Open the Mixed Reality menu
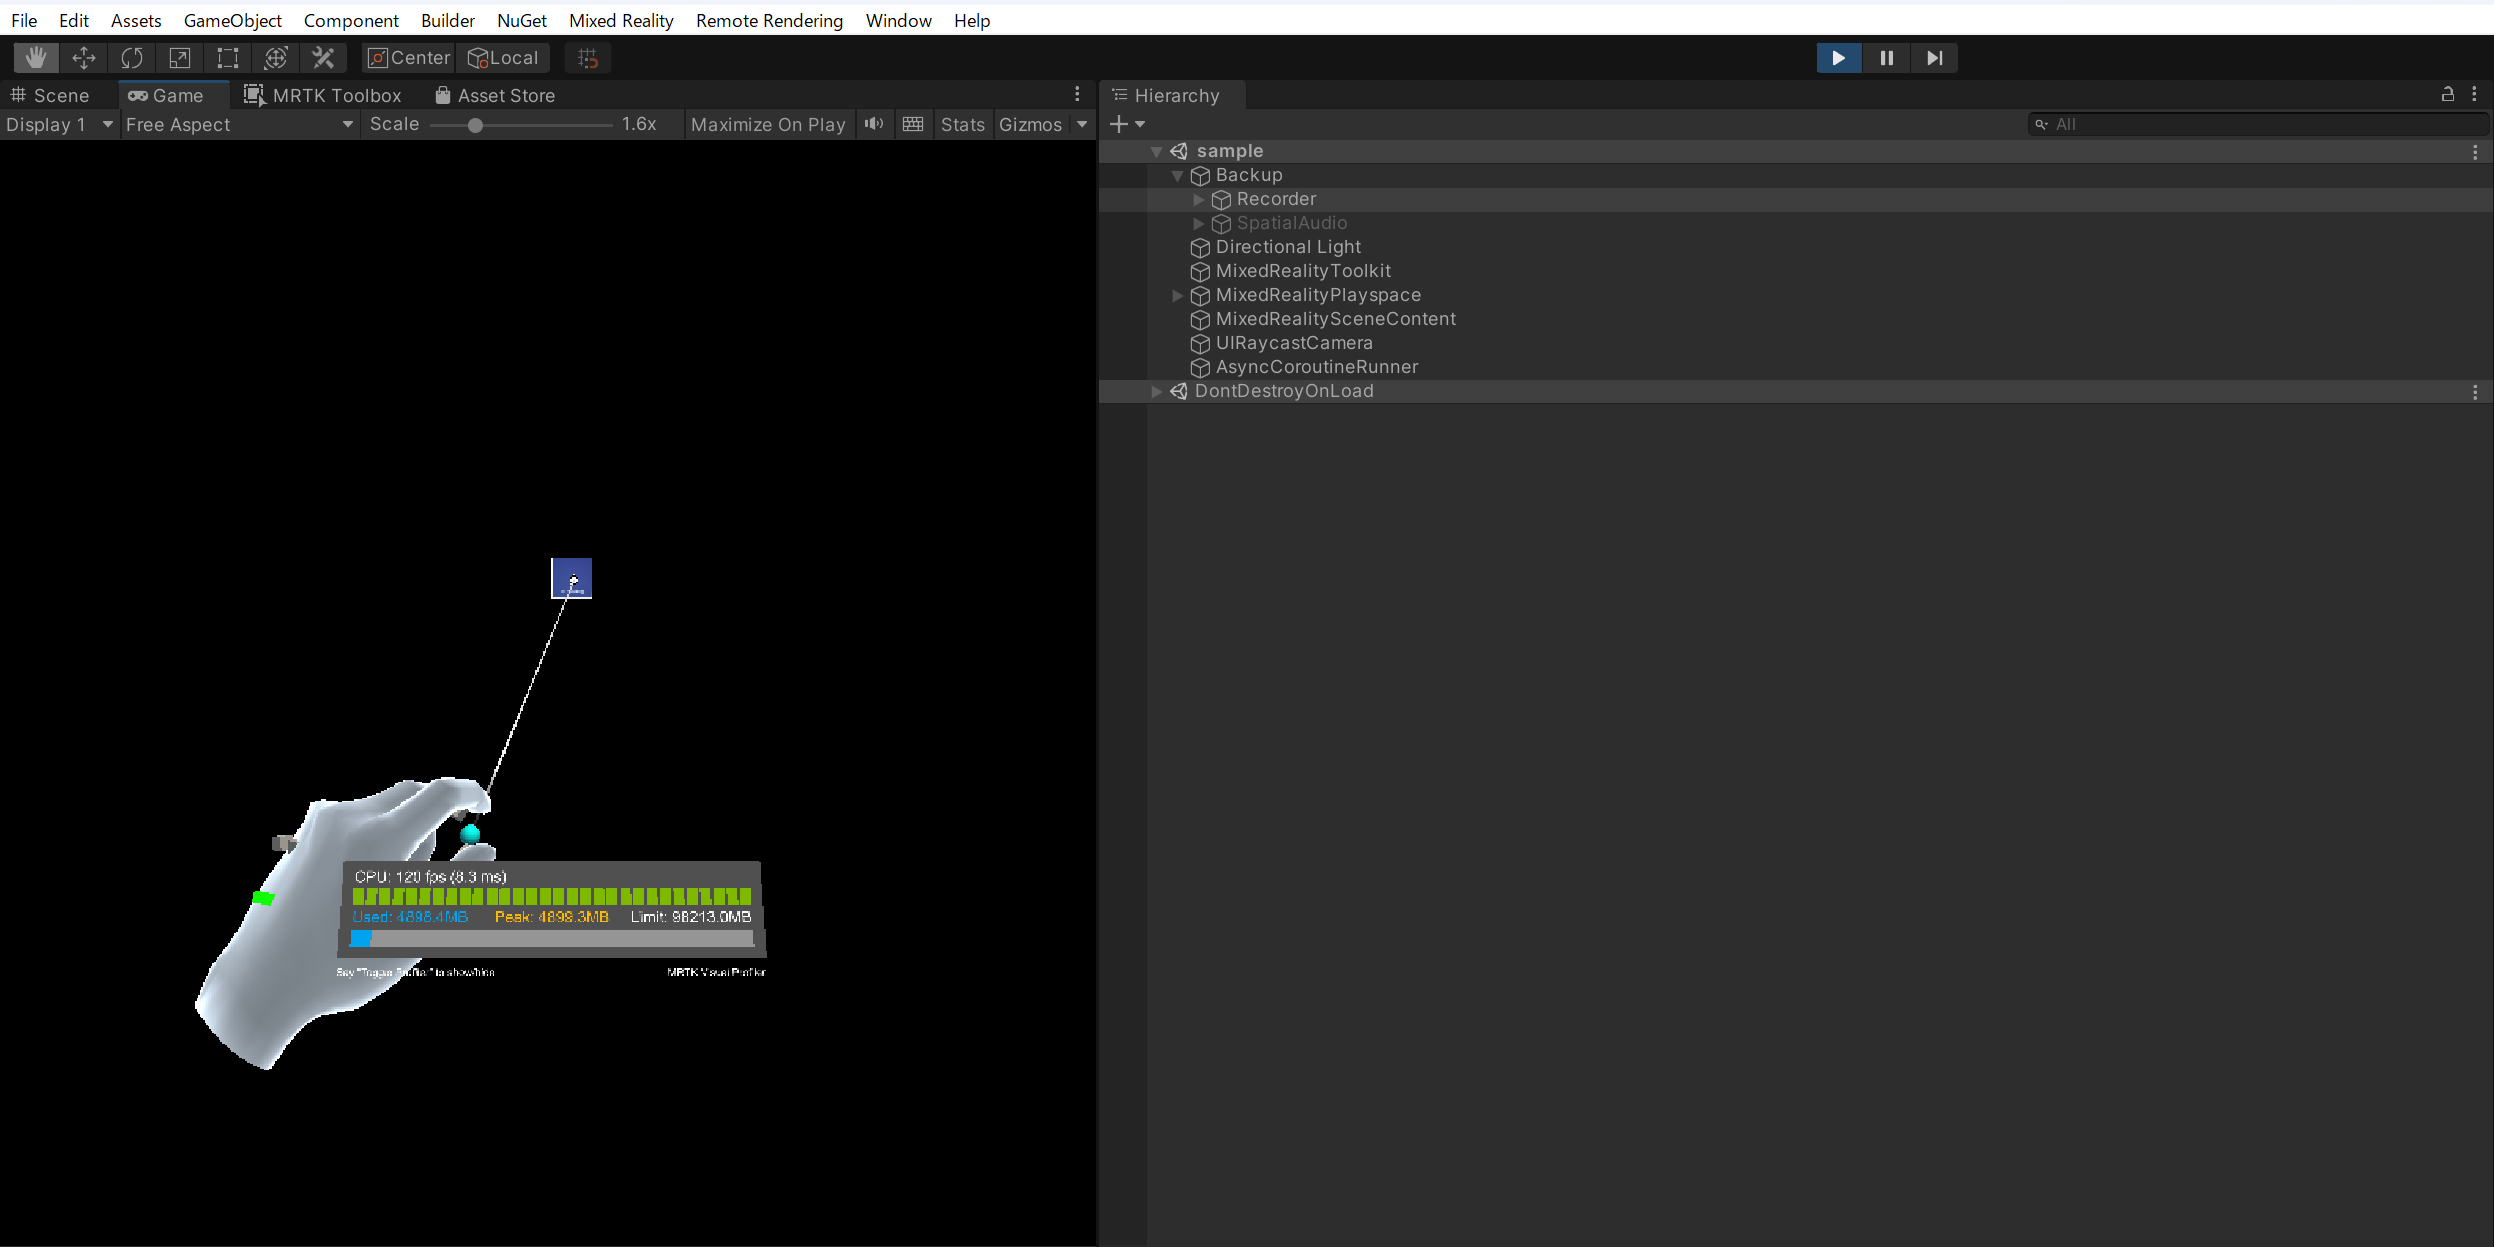The width and height of the screenshot is (2494, 1247). [x=621, y=20]
